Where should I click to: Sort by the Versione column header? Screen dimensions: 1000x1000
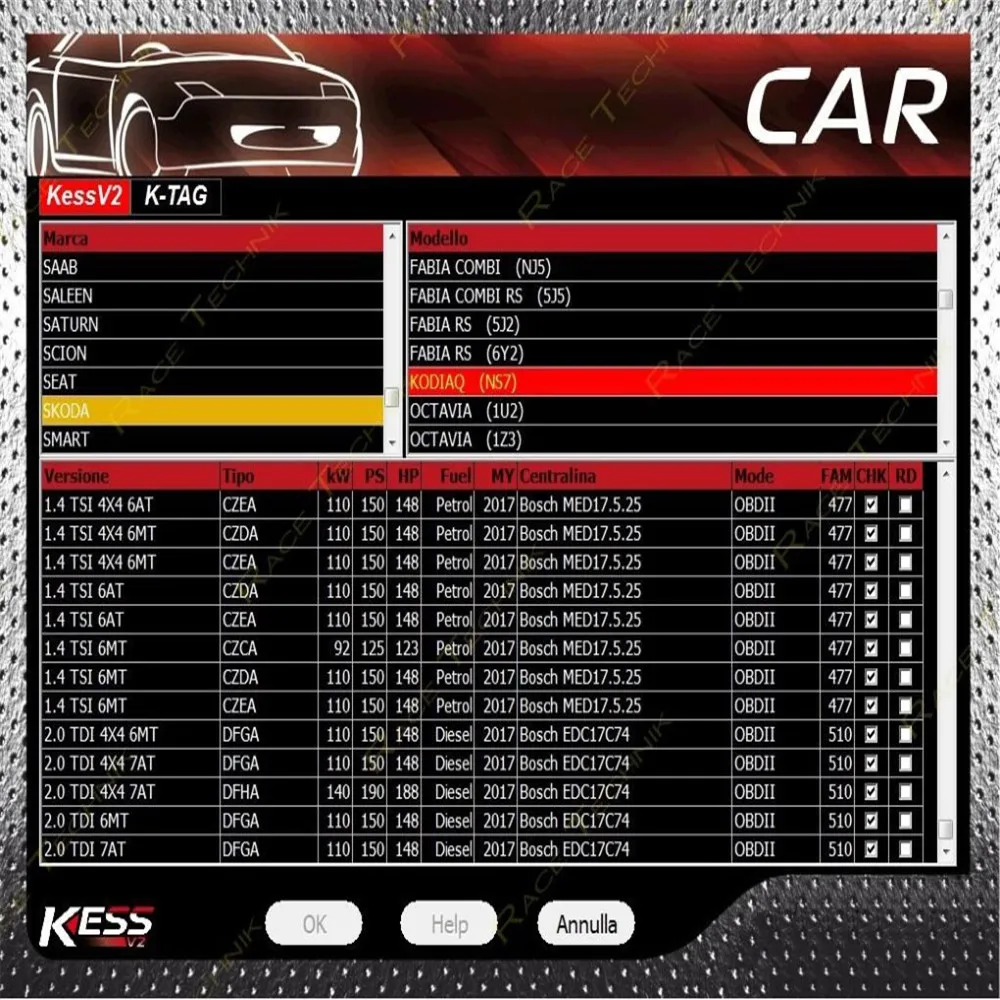tap(131, 476)
